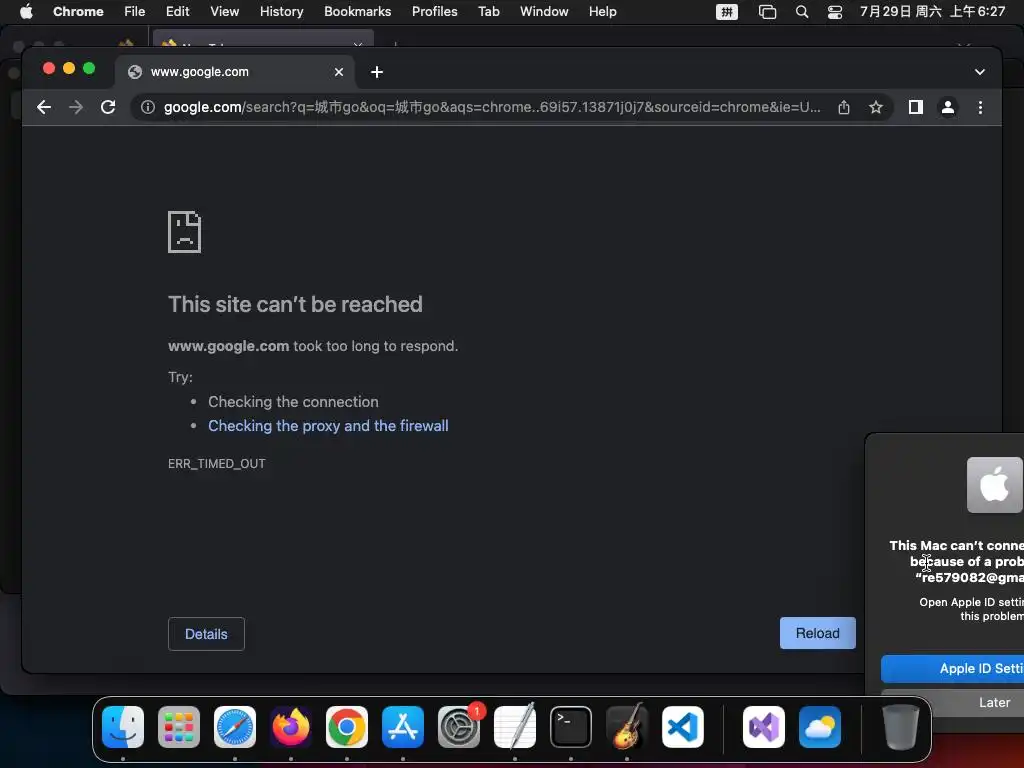This screenshot has width=1024, height=768.
Task: Open a new tab with plus button
Action: (x=377, y=72)
